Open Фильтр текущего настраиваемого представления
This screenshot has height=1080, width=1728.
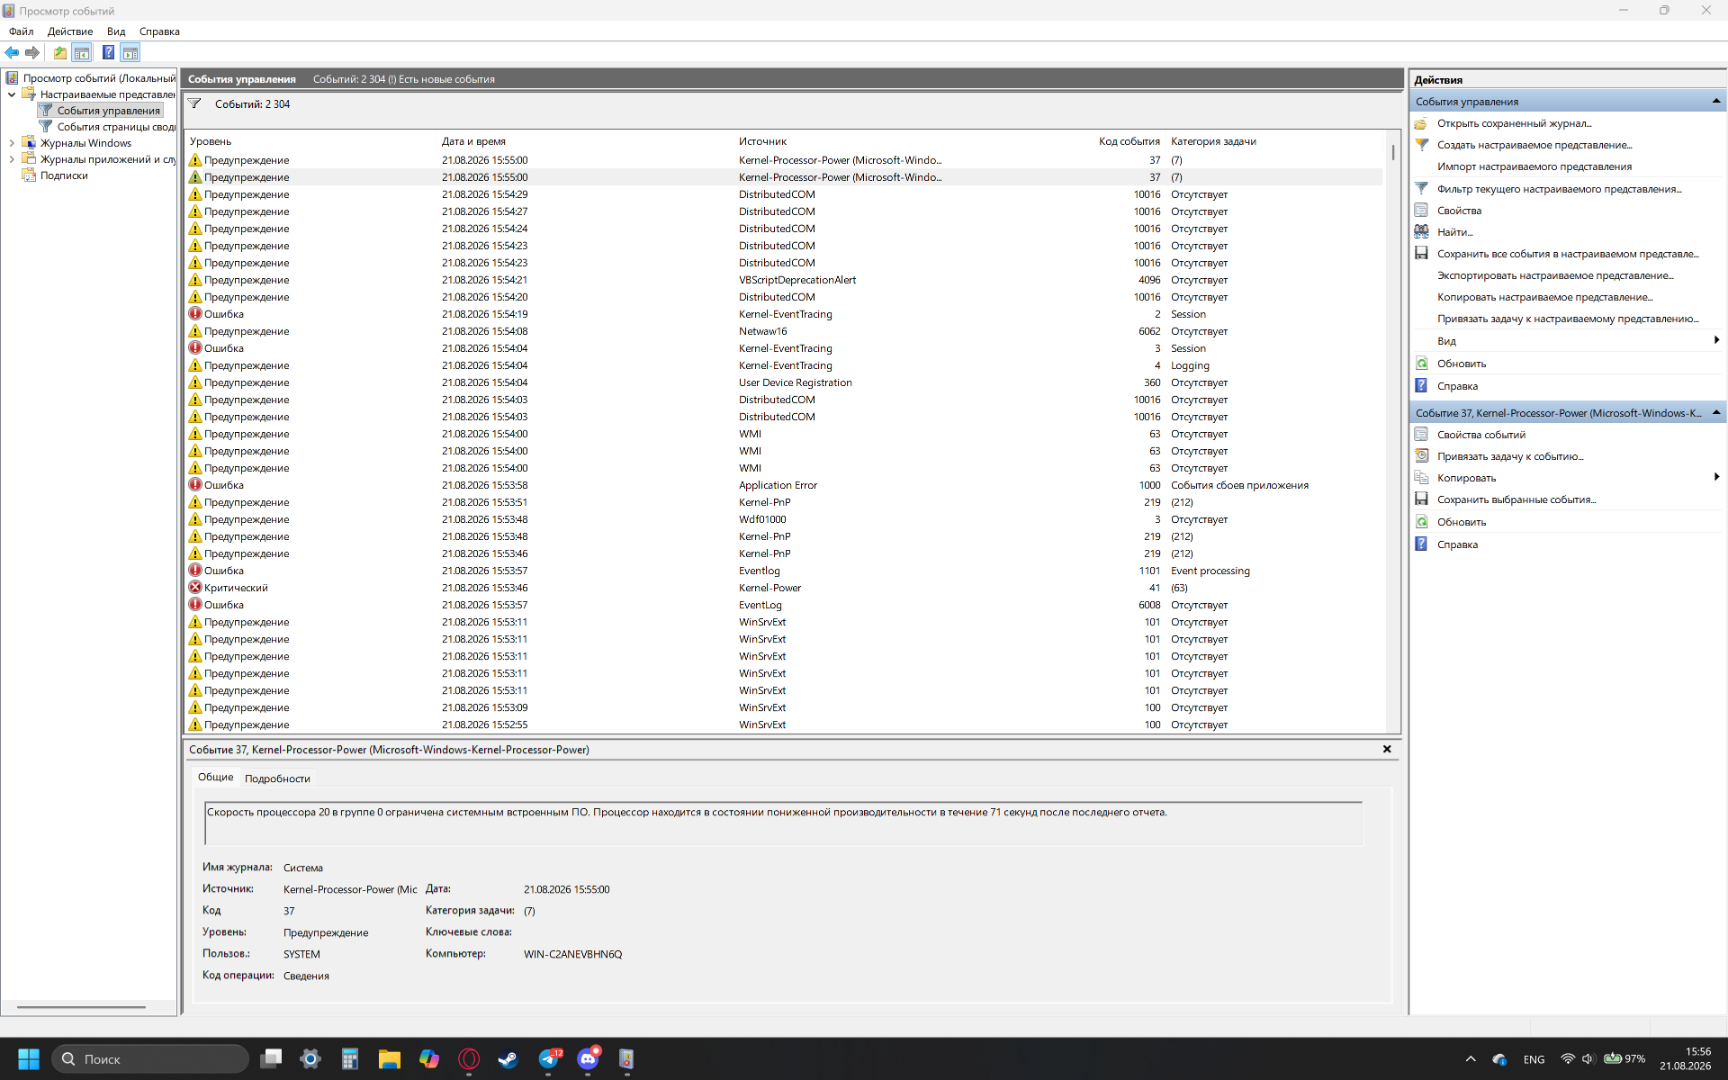(1559, 189)
